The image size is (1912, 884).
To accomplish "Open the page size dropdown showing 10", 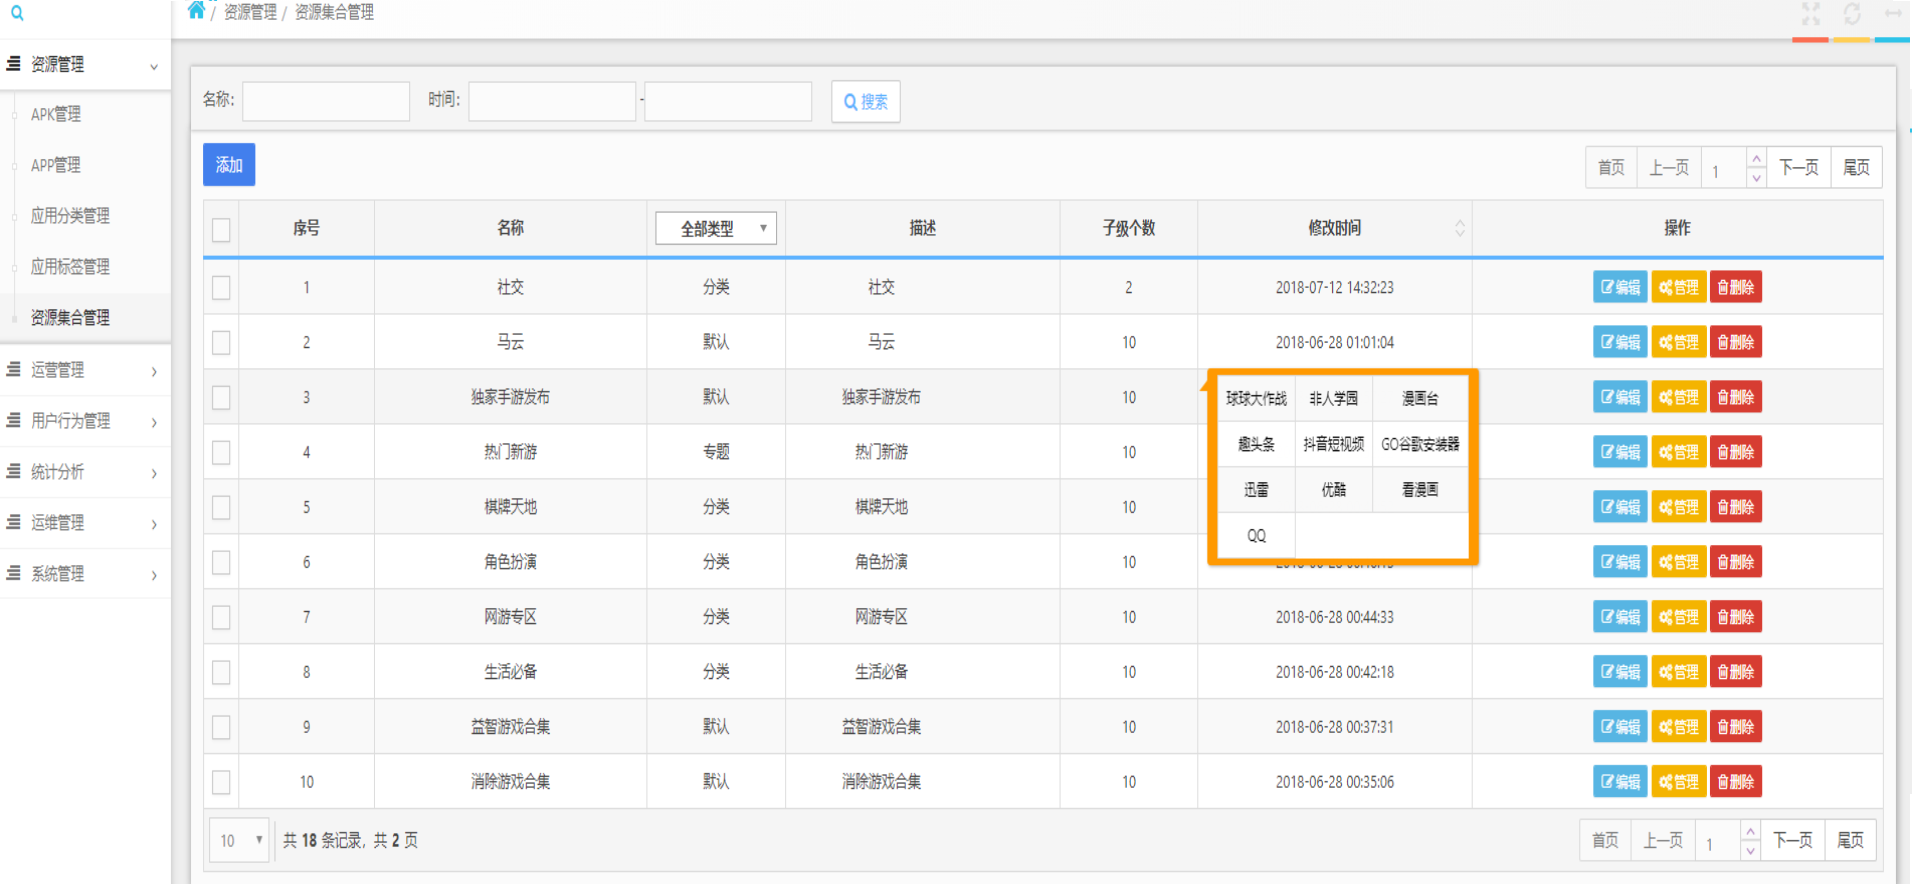I will coord(240,840).
